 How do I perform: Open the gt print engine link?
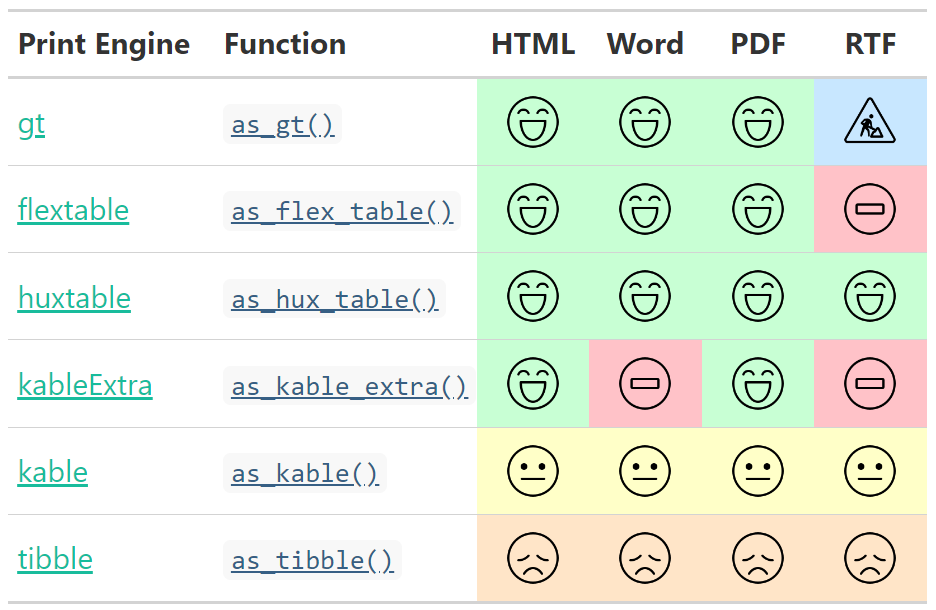pyautogui.click(x=31, y=124)
